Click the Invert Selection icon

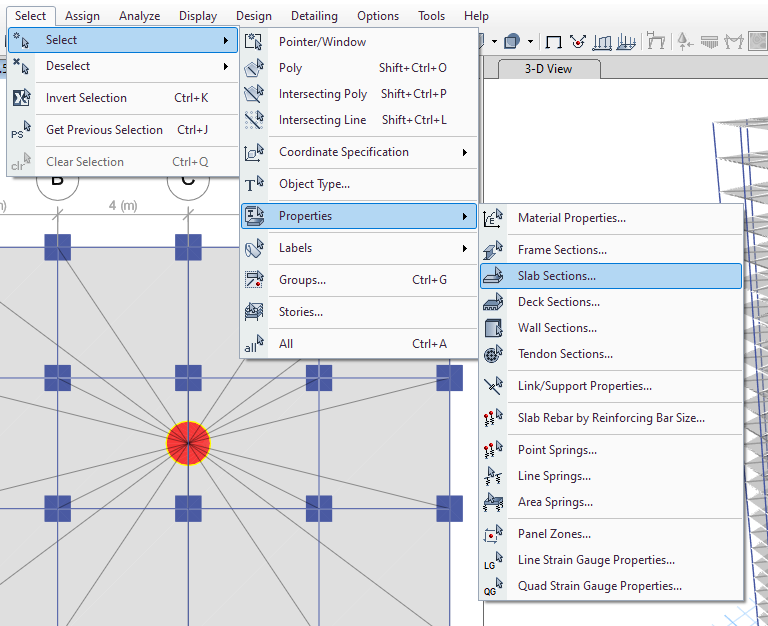21,98
